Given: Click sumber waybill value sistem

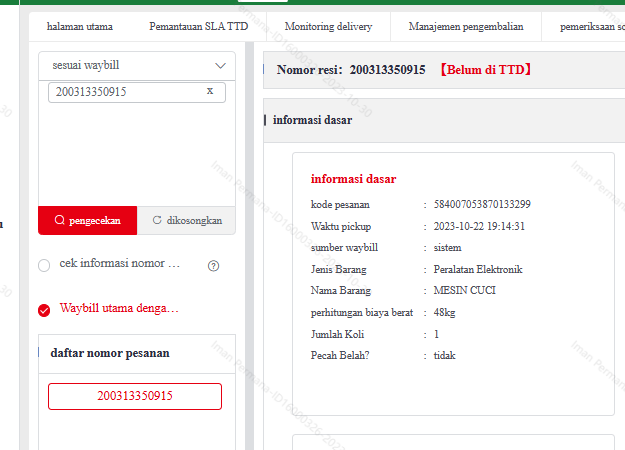Looking at the screenshot, I should [447, 248].
